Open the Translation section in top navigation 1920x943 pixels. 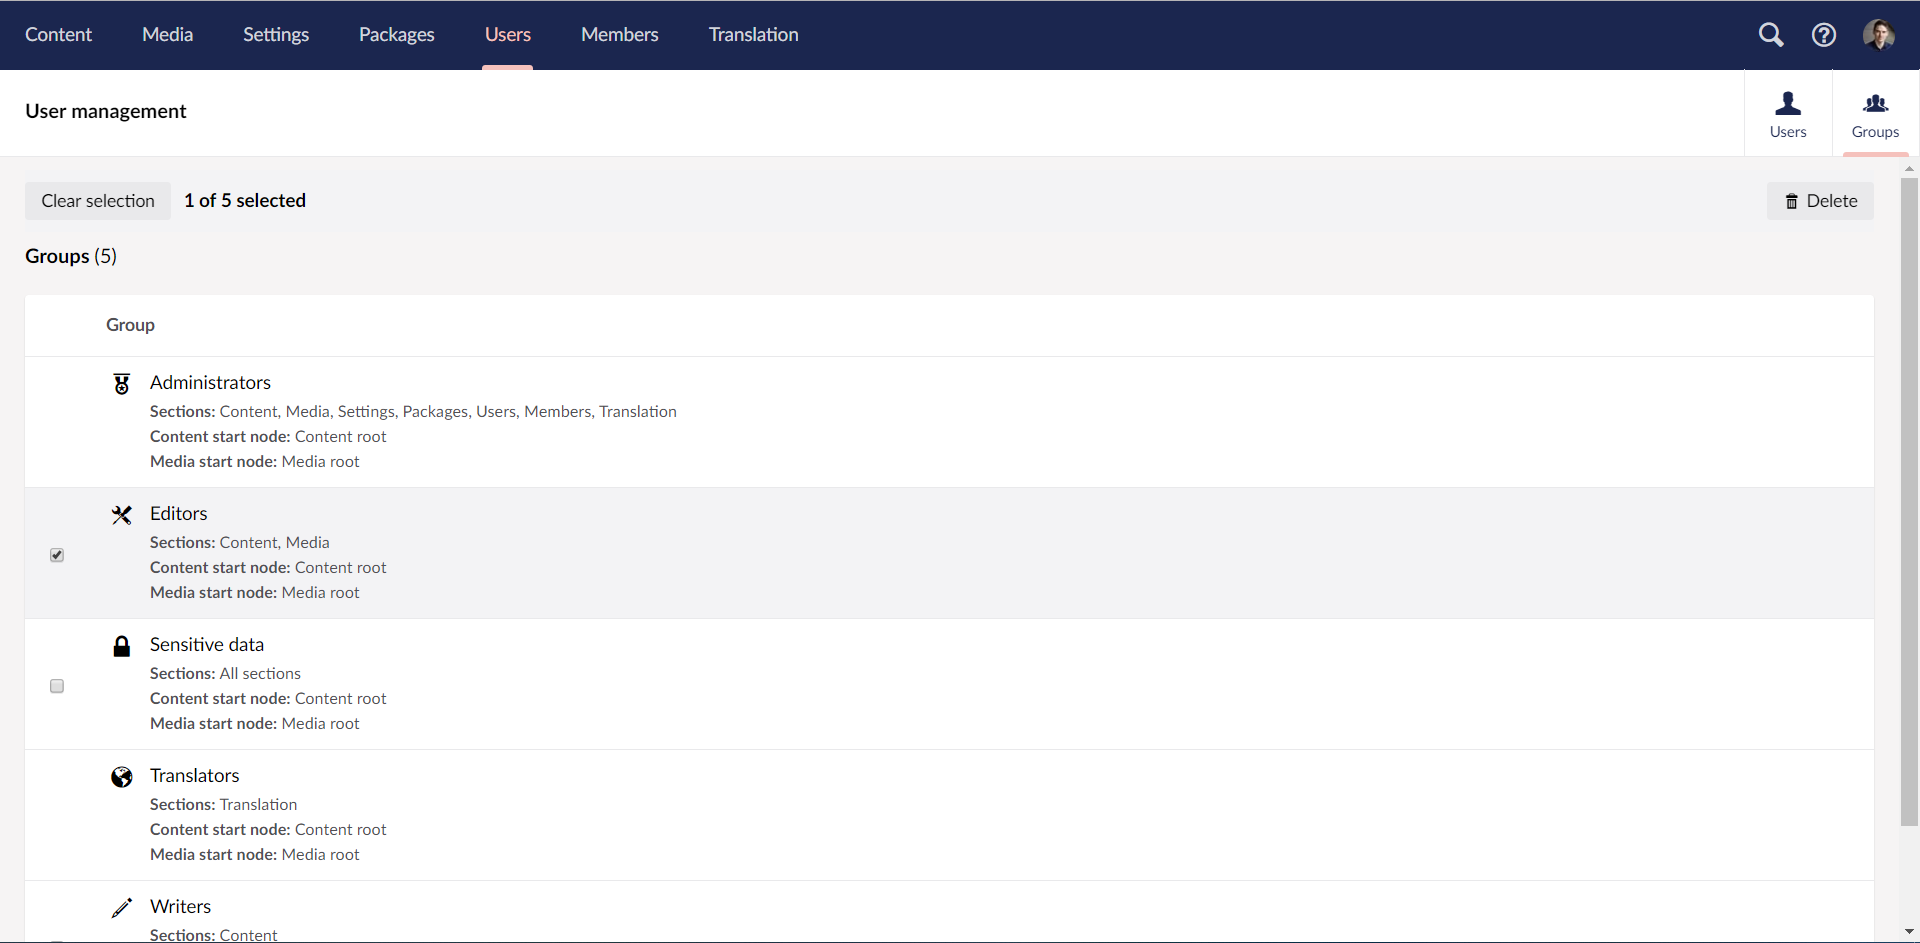[753, 34]
